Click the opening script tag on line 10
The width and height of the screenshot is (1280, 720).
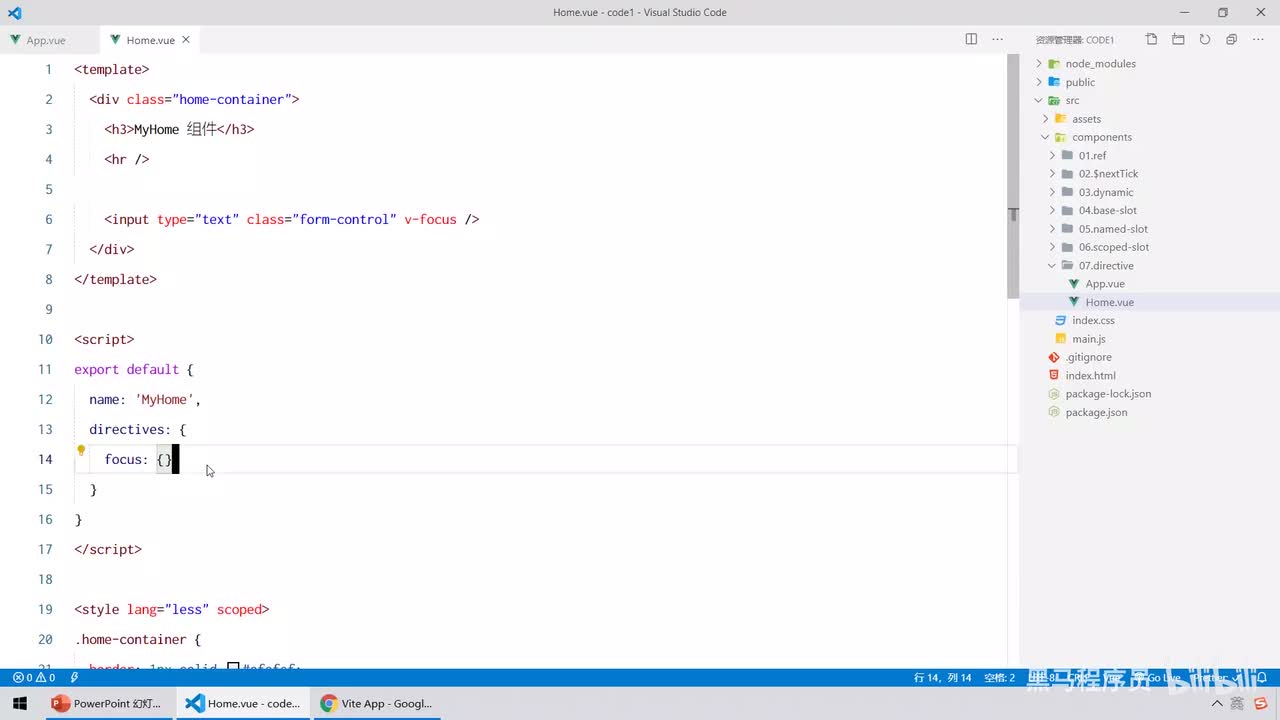pyautogui.click(x=104, y=339)
